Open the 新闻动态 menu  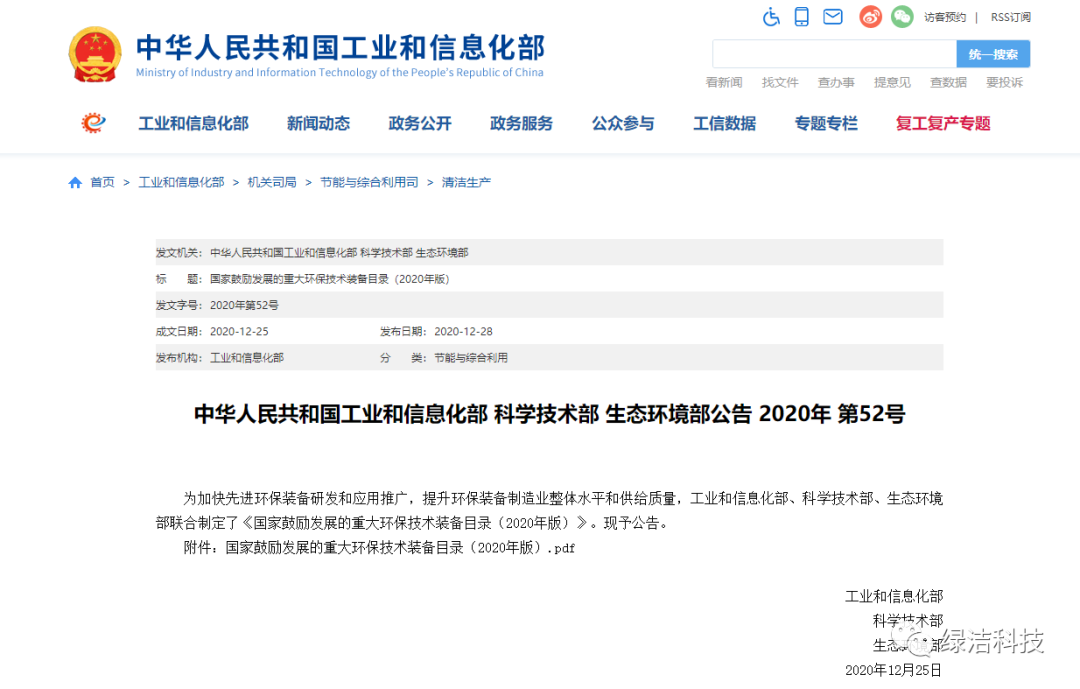click(318, 124)
